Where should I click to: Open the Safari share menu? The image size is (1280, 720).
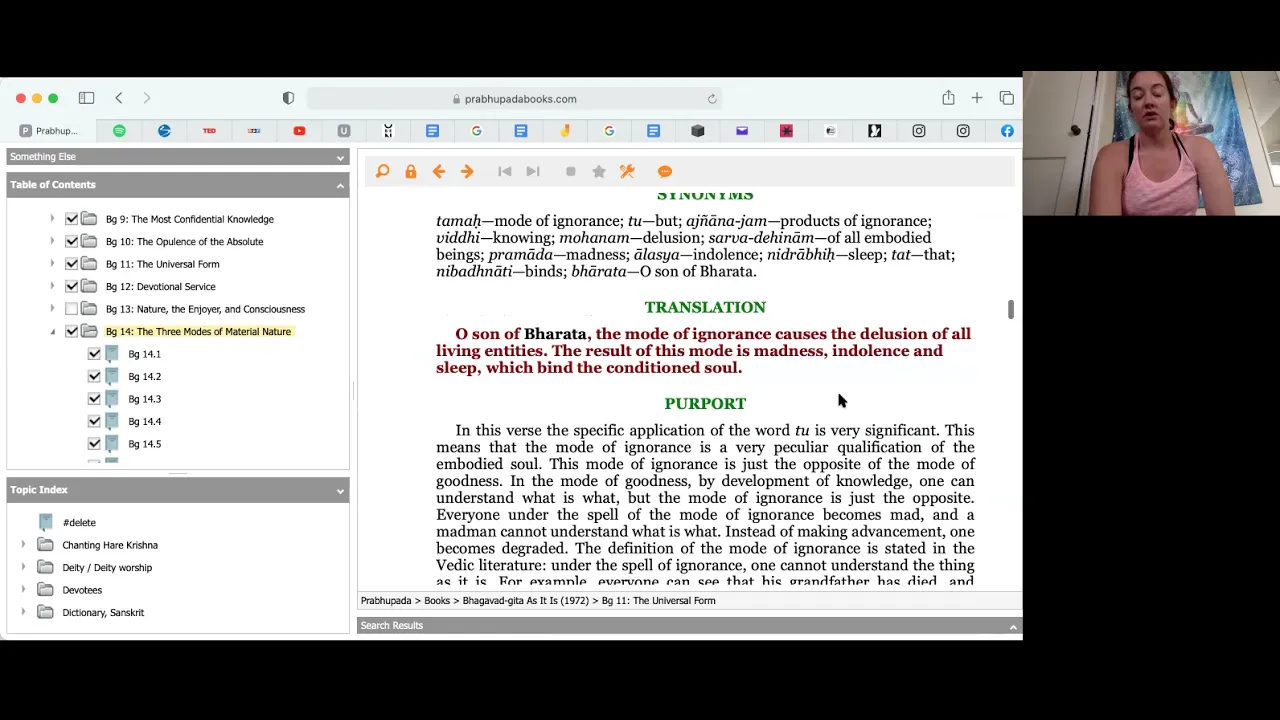[x=948, y=97]
